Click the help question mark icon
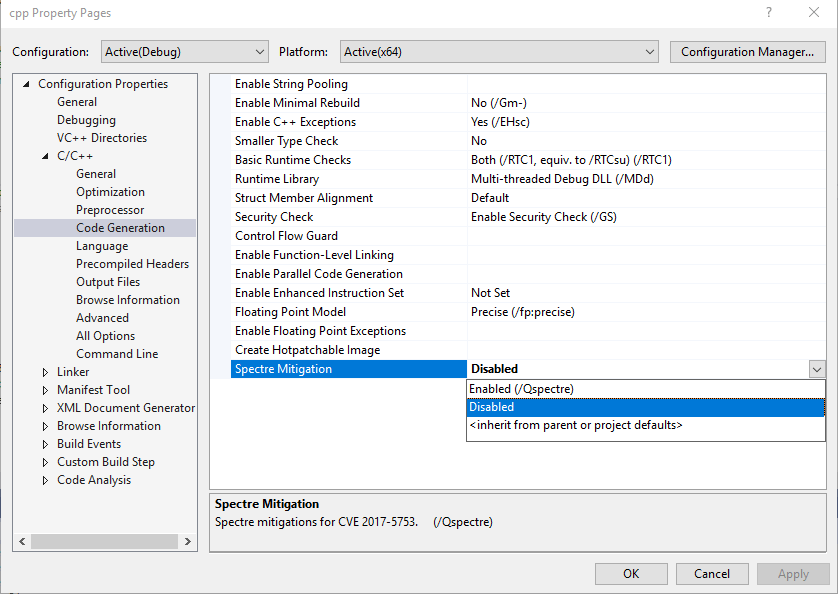Screen dimensions: 838x594 [x=768, y=12]
